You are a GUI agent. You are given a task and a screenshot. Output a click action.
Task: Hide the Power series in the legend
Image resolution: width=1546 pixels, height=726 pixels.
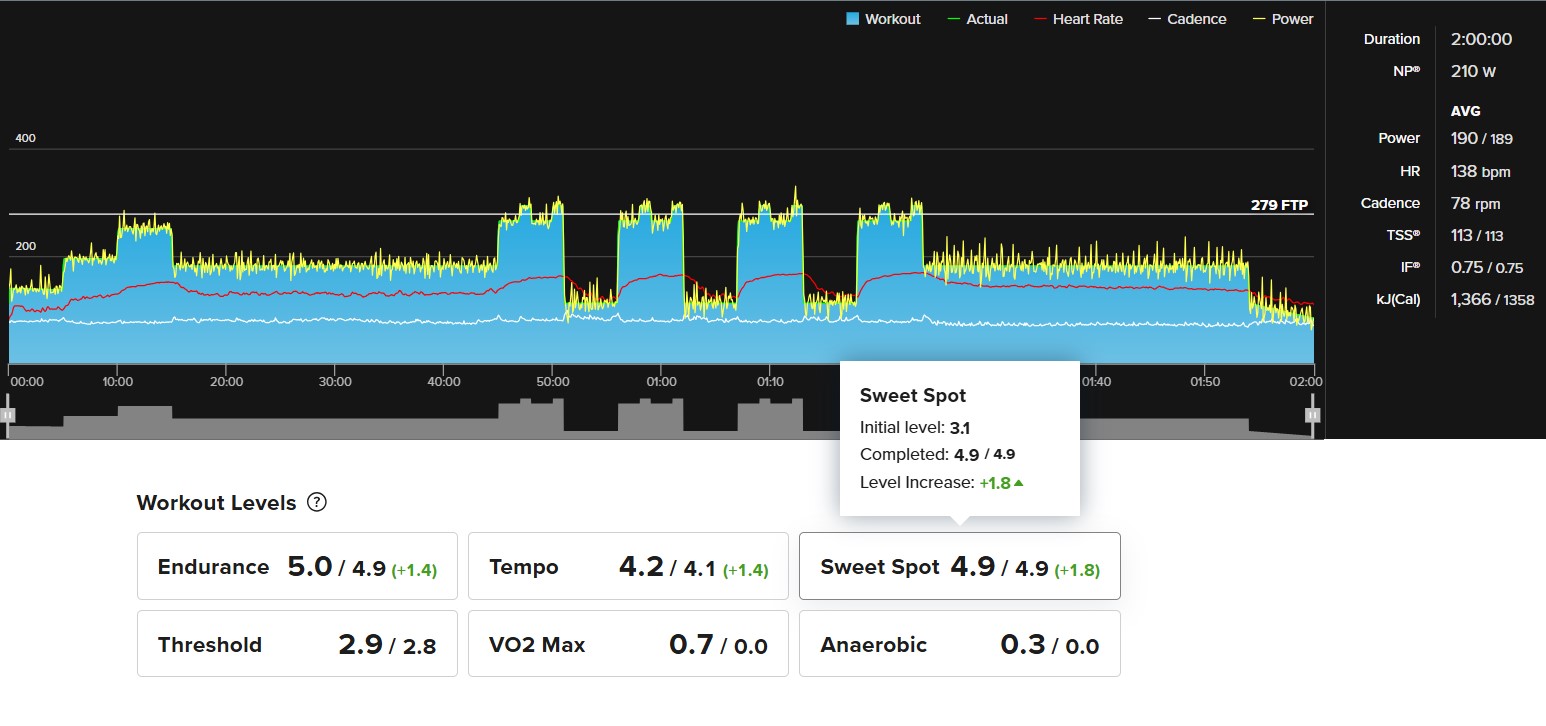pos(1283,19)
